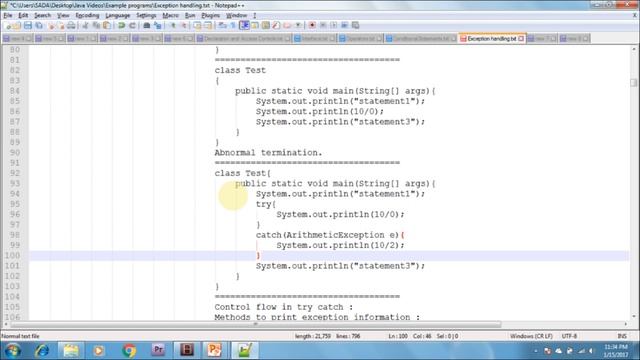Screen dimensions: 640x360
Task: Open the Windows Start menu
Action: click(13, 351)
